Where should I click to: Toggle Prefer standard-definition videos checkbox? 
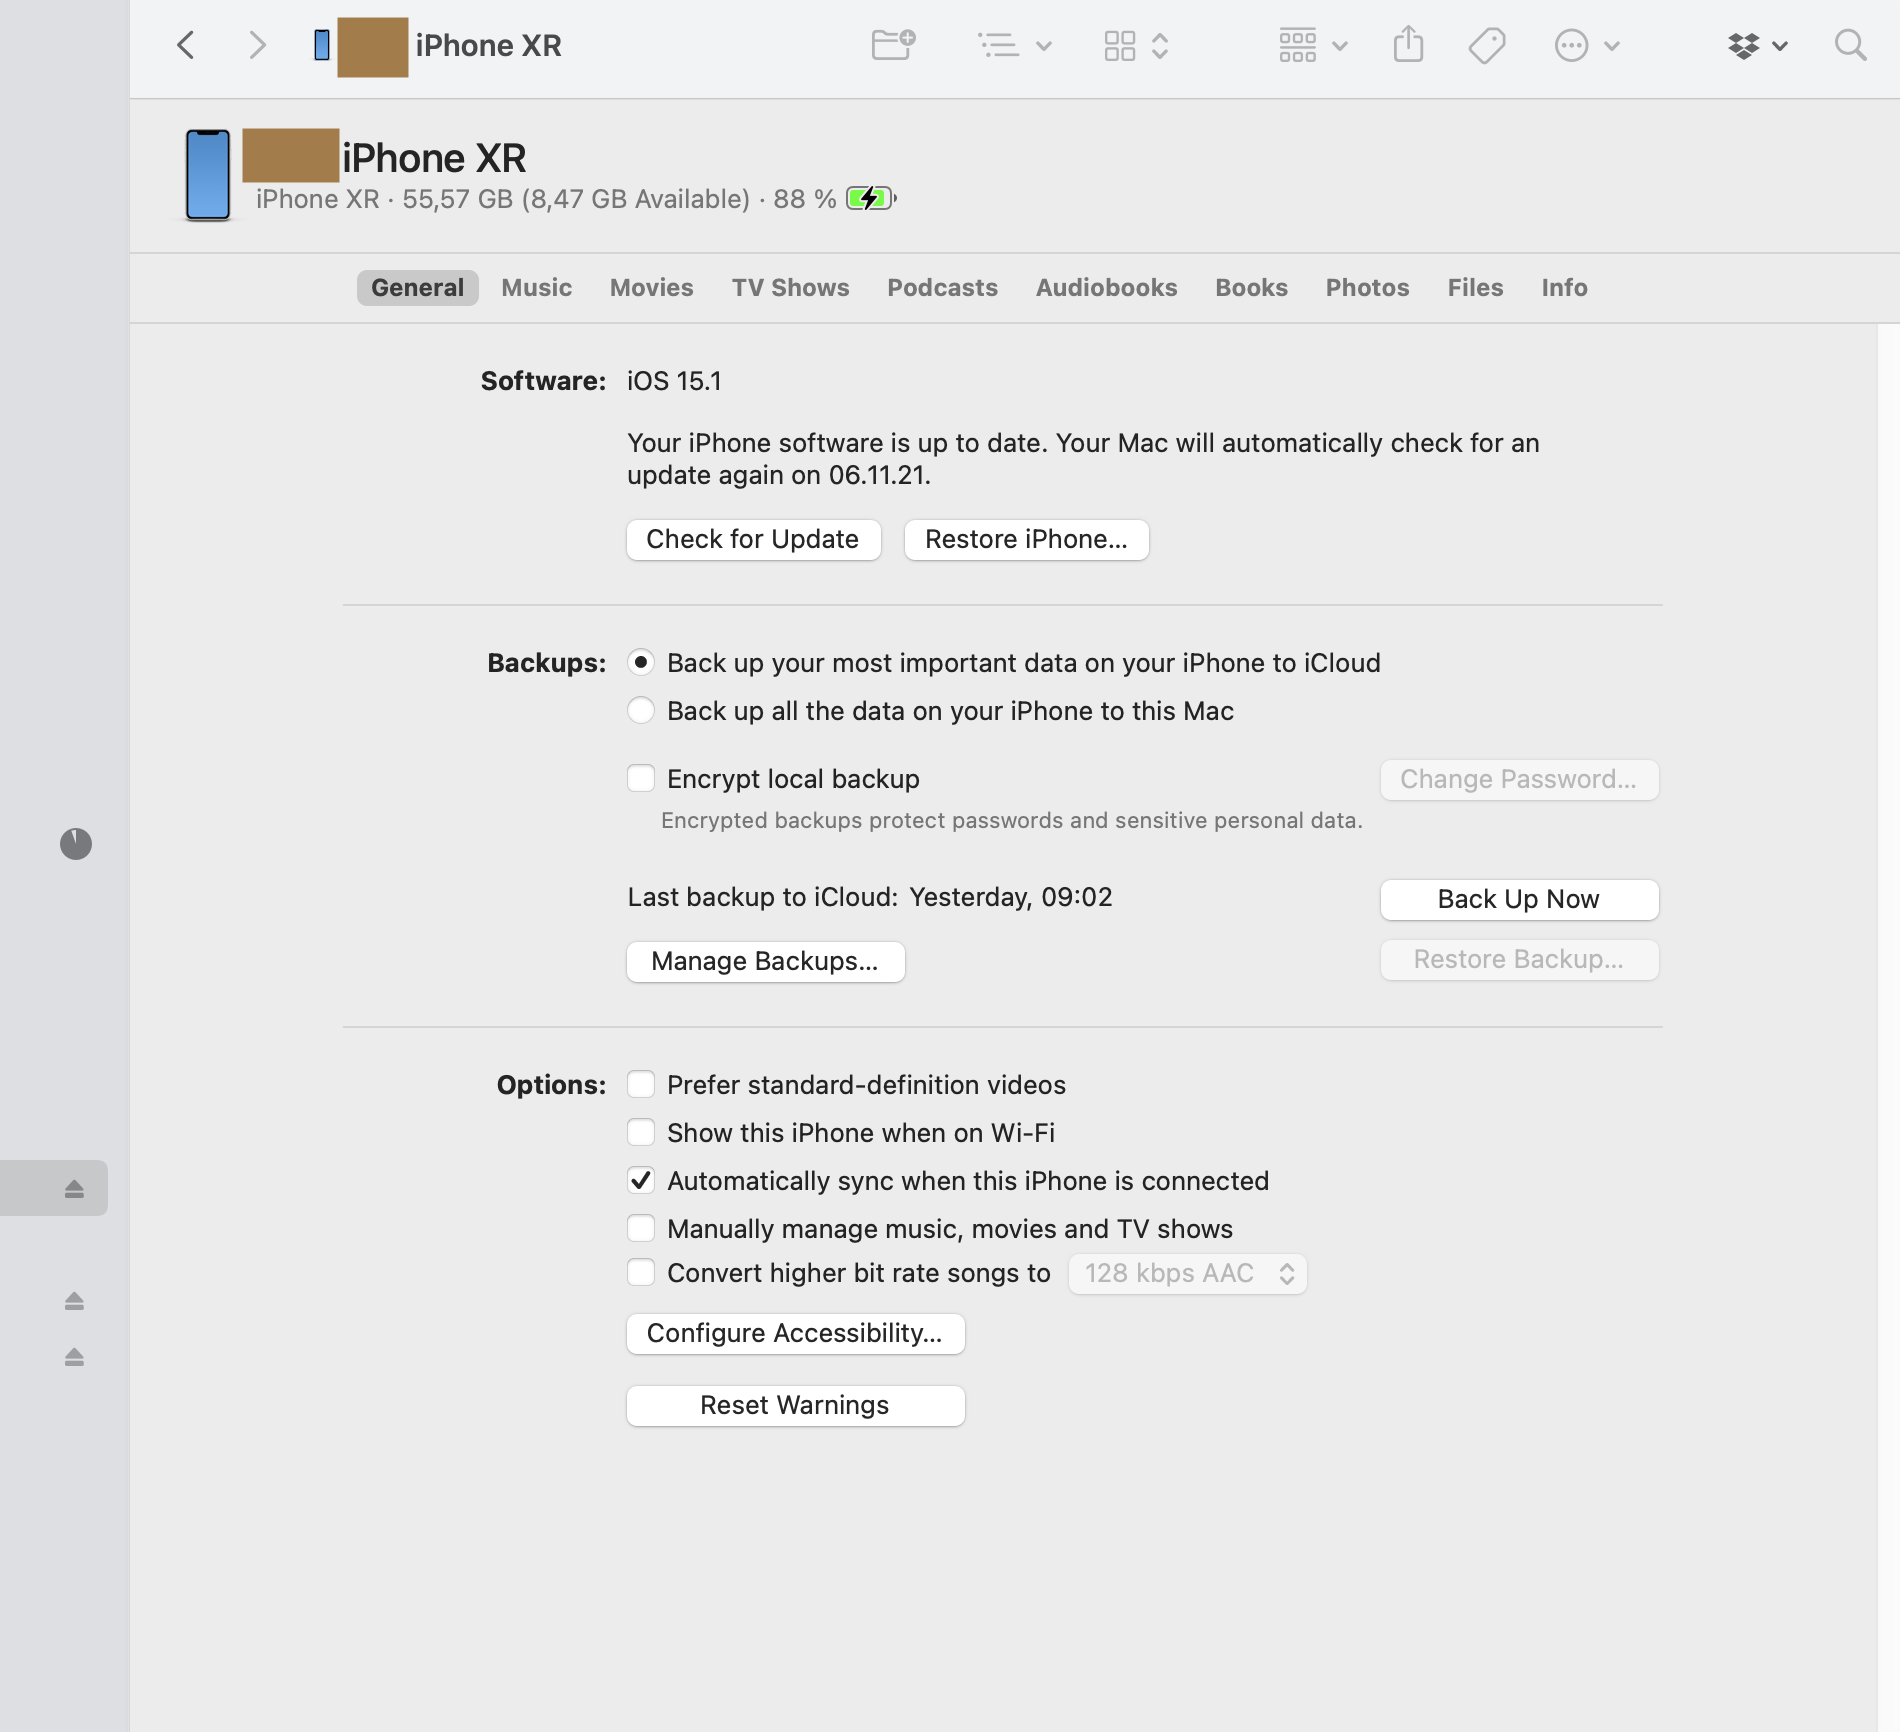click(641, 1084)
